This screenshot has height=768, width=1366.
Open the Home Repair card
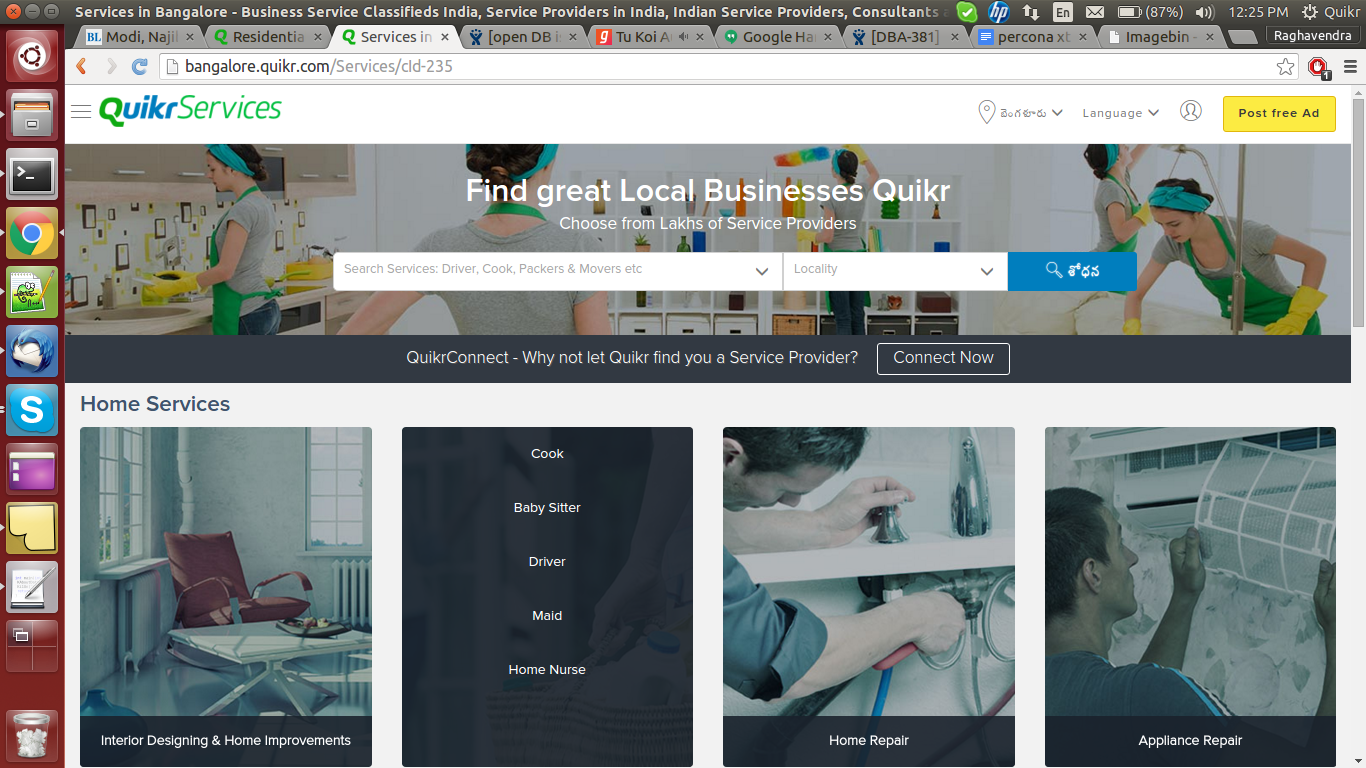click(869, 597)
